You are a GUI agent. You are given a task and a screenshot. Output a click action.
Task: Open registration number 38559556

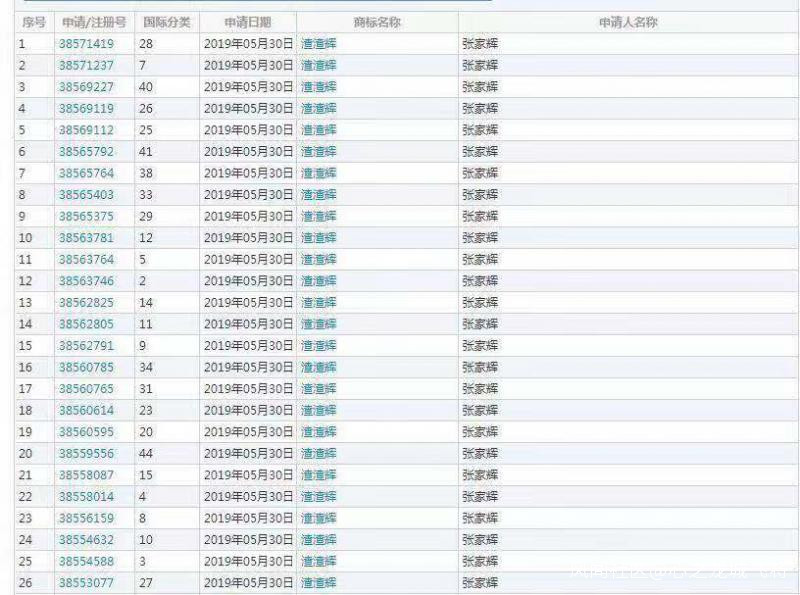(86, 453)
